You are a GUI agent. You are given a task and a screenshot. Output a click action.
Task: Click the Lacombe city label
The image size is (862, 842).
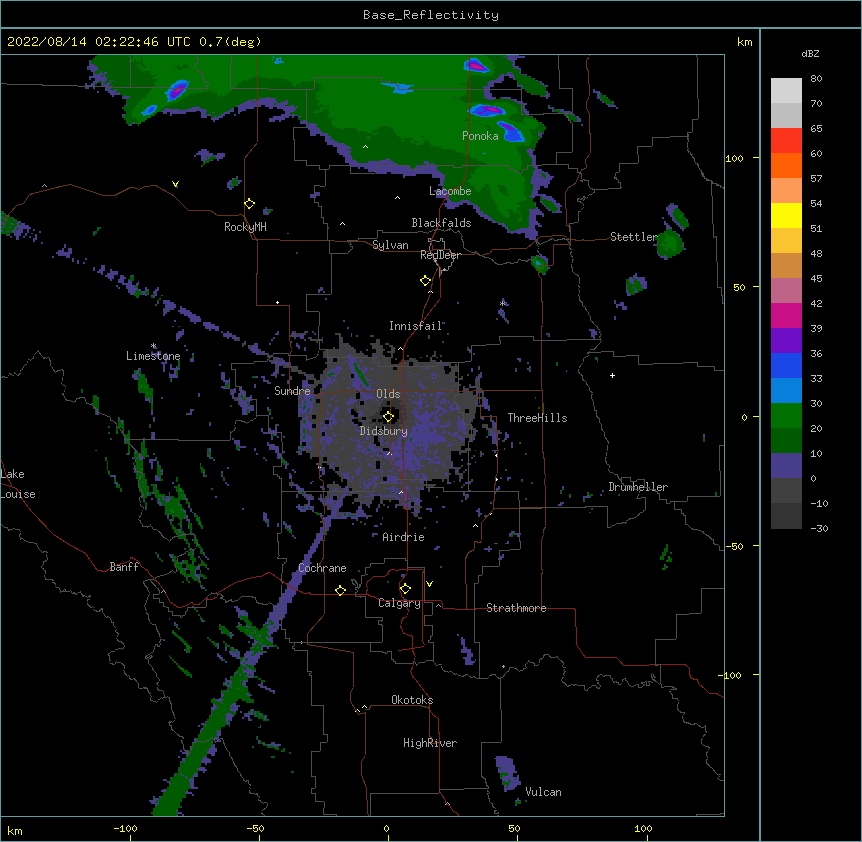click(x=450, y=191)
